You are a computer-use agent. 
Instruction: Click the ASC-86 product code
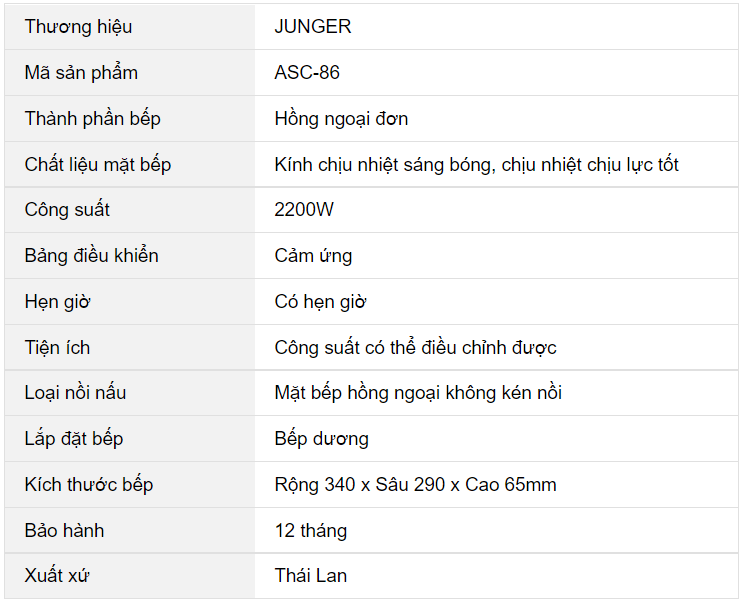coord(307,73)
